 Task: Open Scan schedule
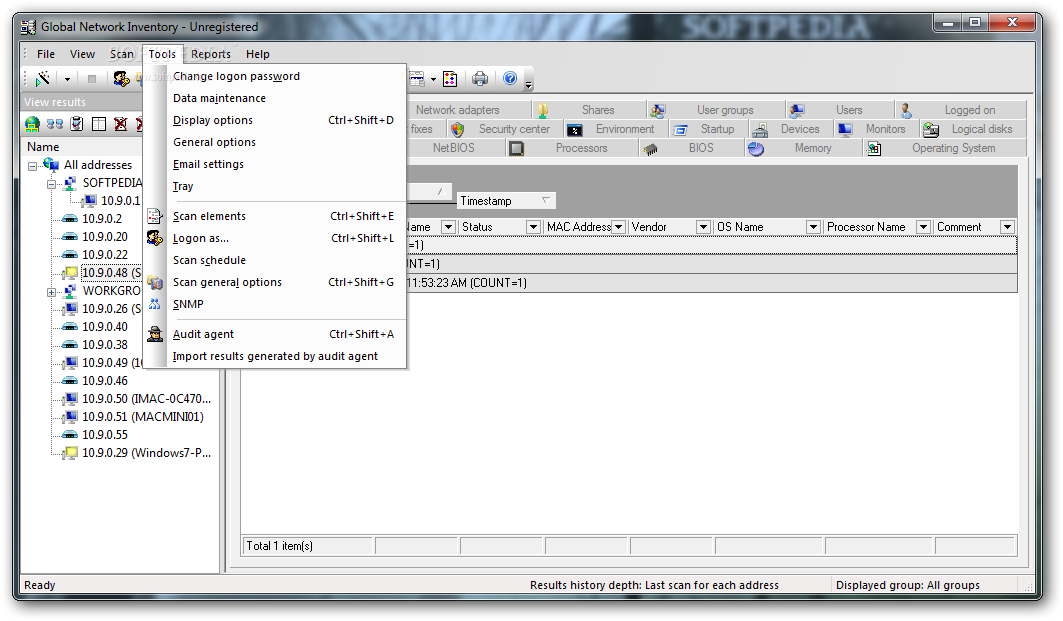point(275,260)
